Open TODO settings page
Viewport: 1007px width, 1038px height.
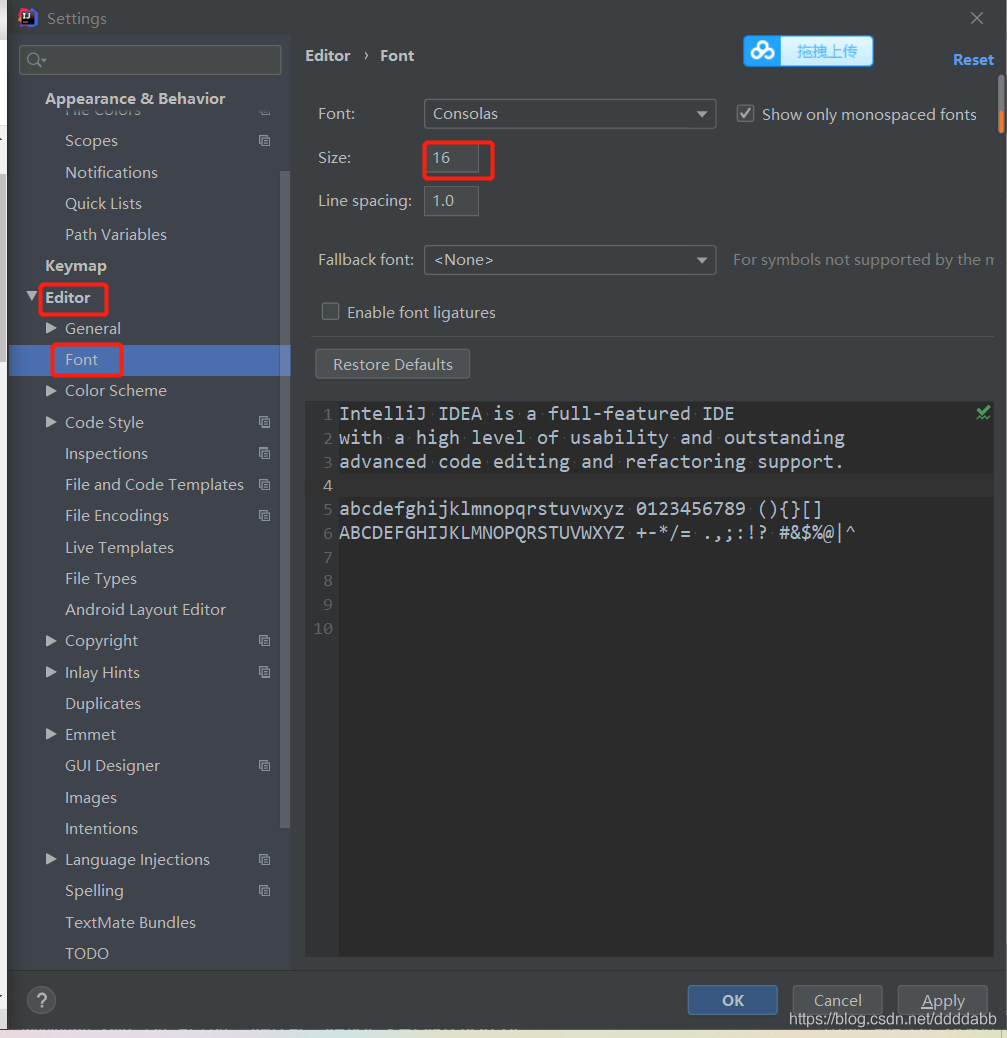point(87,953)
